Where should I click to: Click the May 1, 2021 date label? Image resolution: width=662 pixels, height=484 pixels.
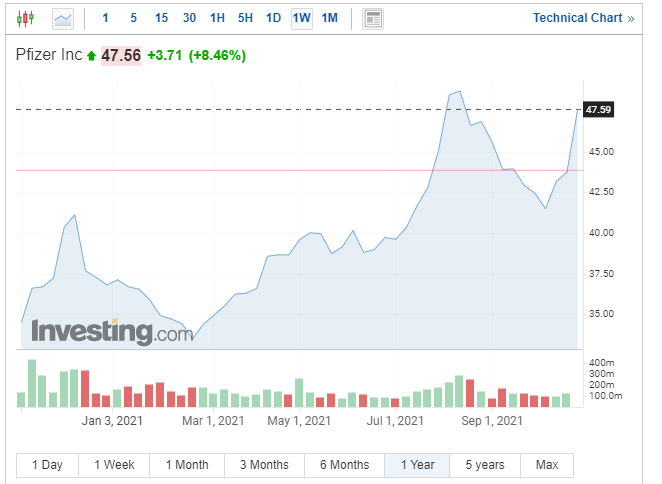tap(299, 421)
